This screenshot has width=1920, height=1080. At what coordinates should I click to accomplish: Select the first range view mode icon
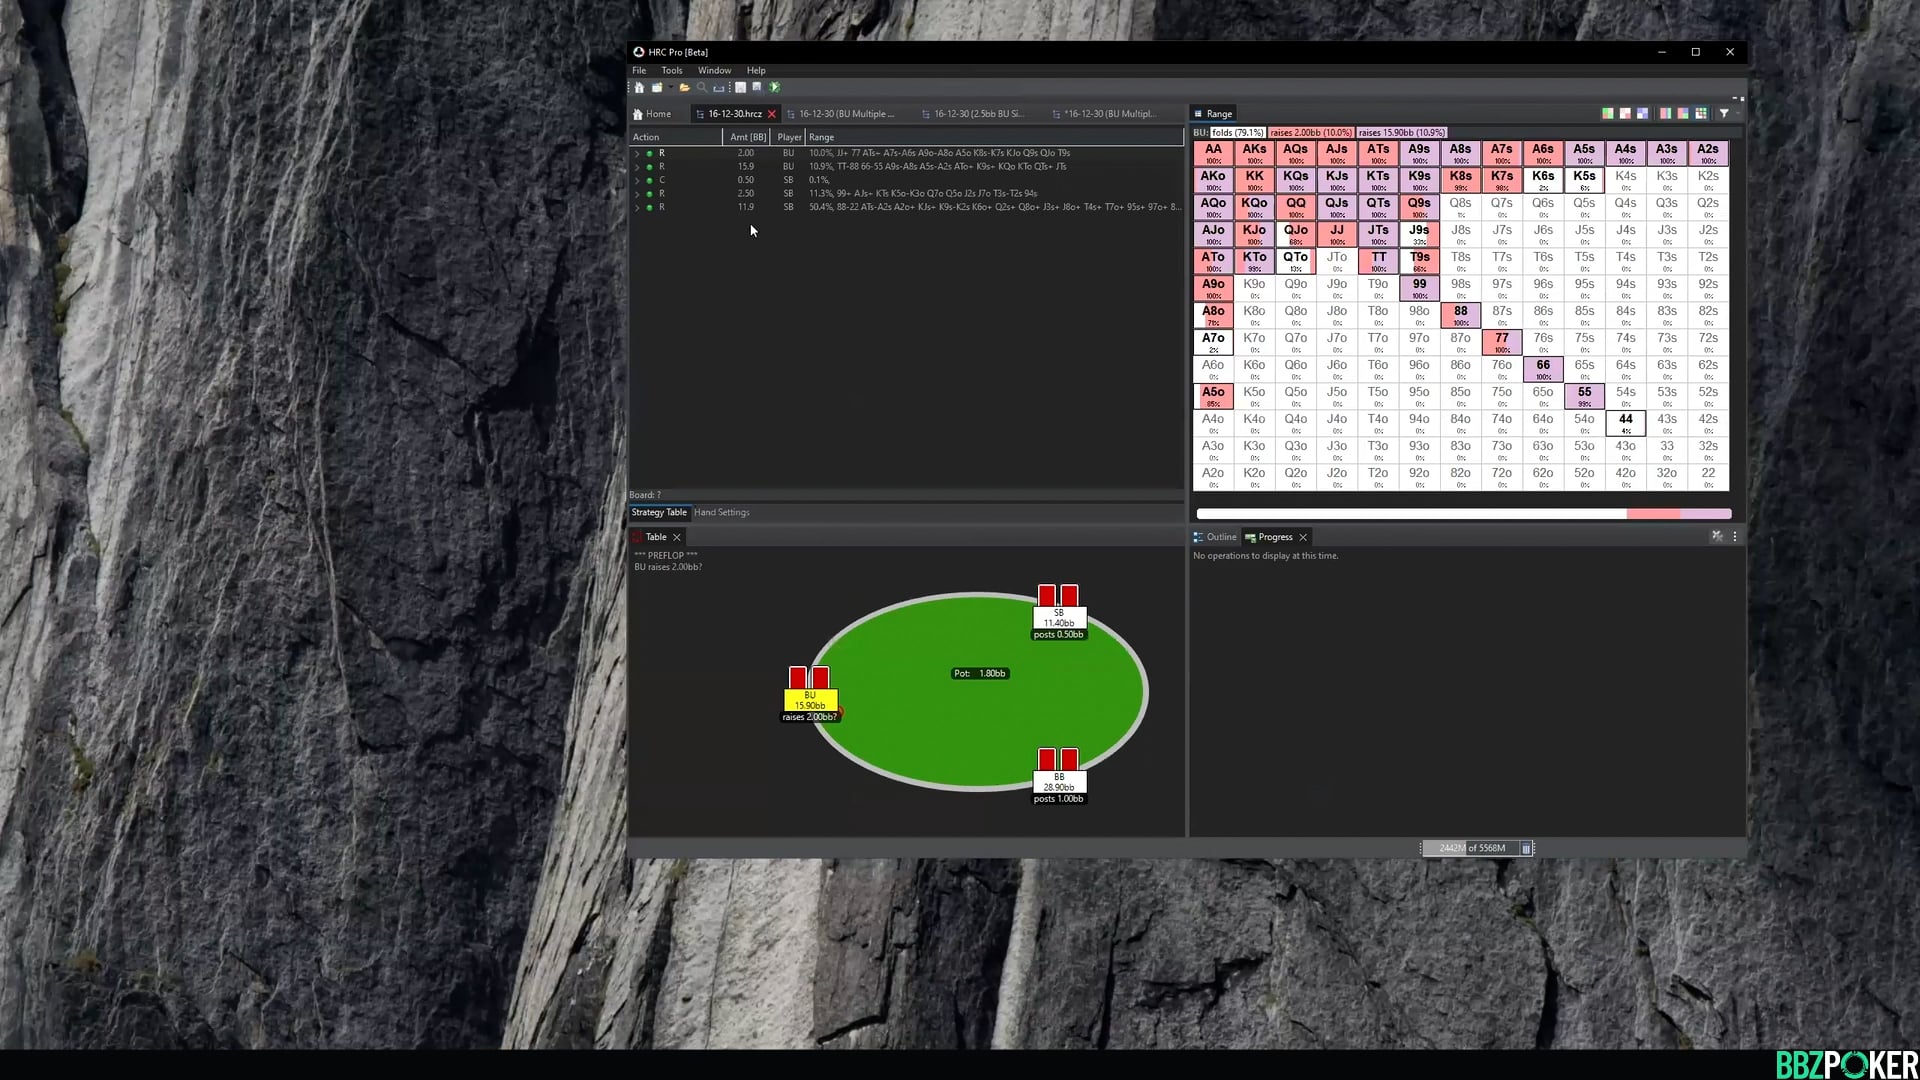pyautogui.click(x=1608, y=113)
